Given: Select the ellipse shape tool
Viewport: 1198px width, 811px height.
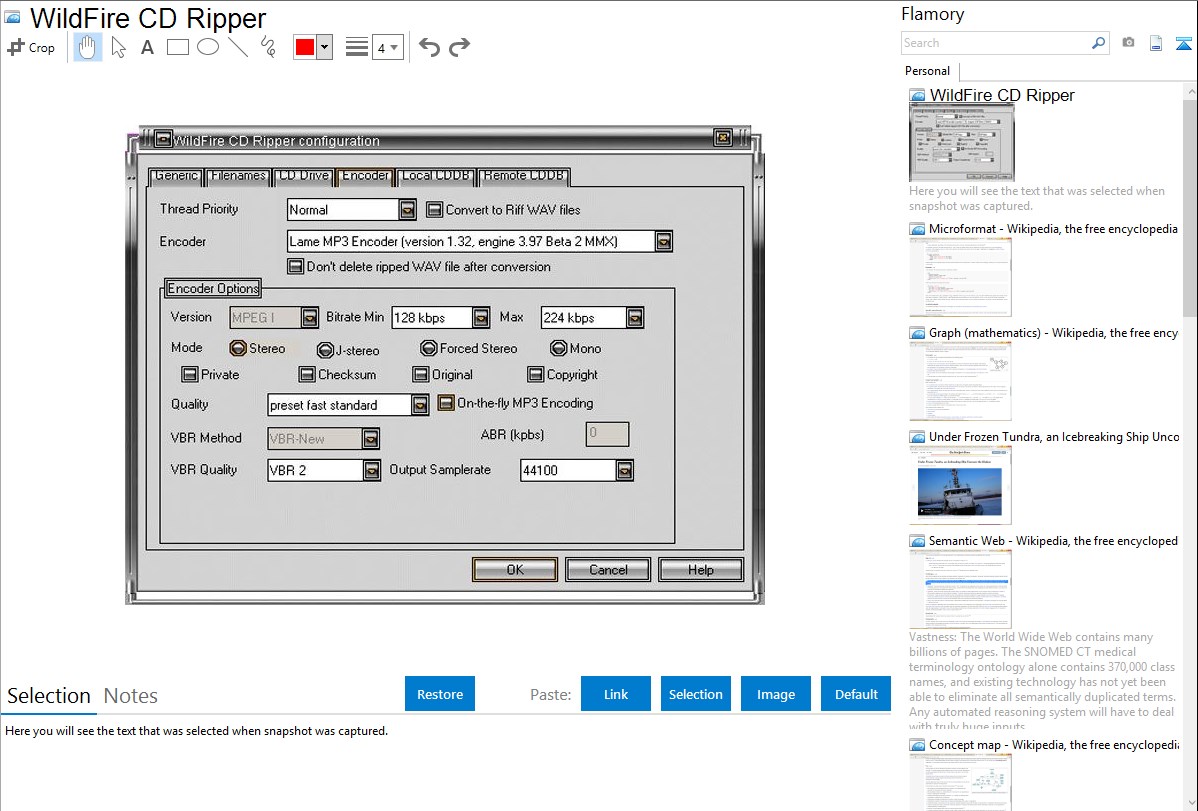Looking at the screenshot, I should [208, 47].
